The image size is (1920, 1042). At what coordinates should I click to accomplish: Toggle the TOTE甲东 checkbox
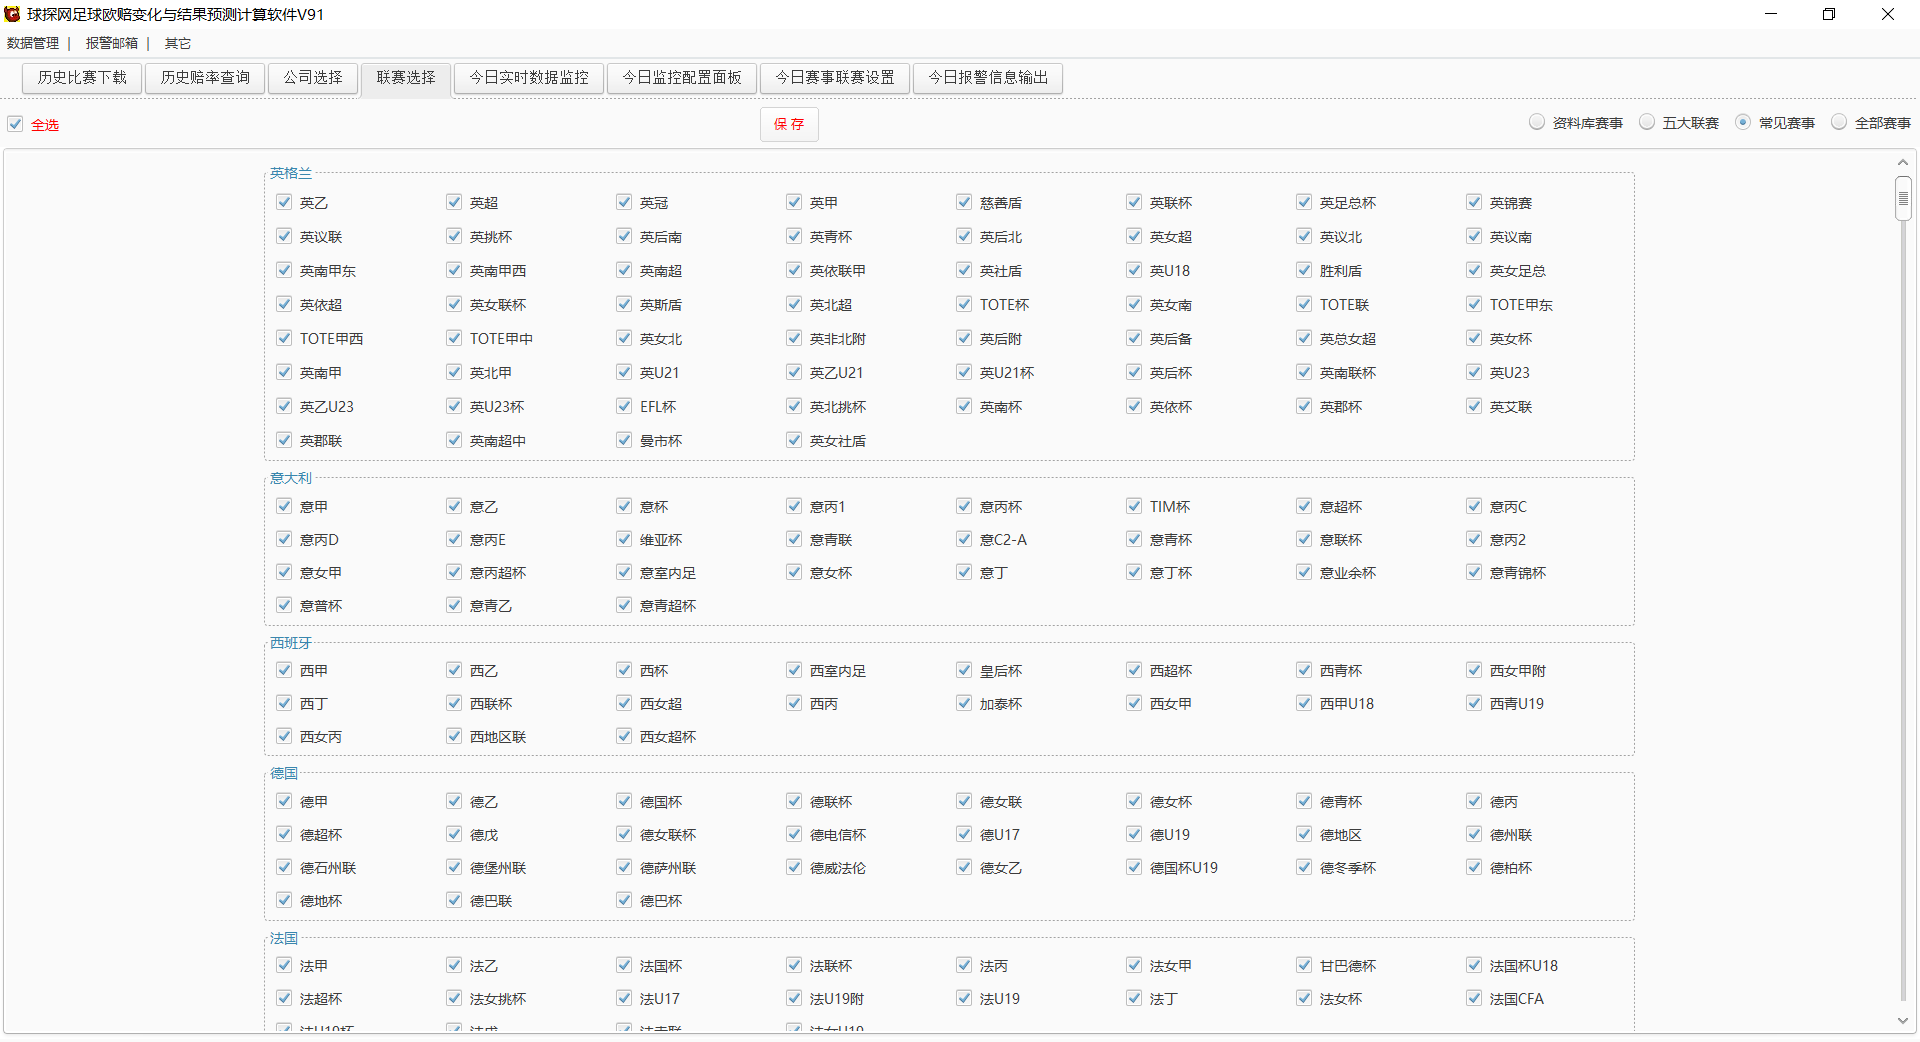[x=1474, y=304]
